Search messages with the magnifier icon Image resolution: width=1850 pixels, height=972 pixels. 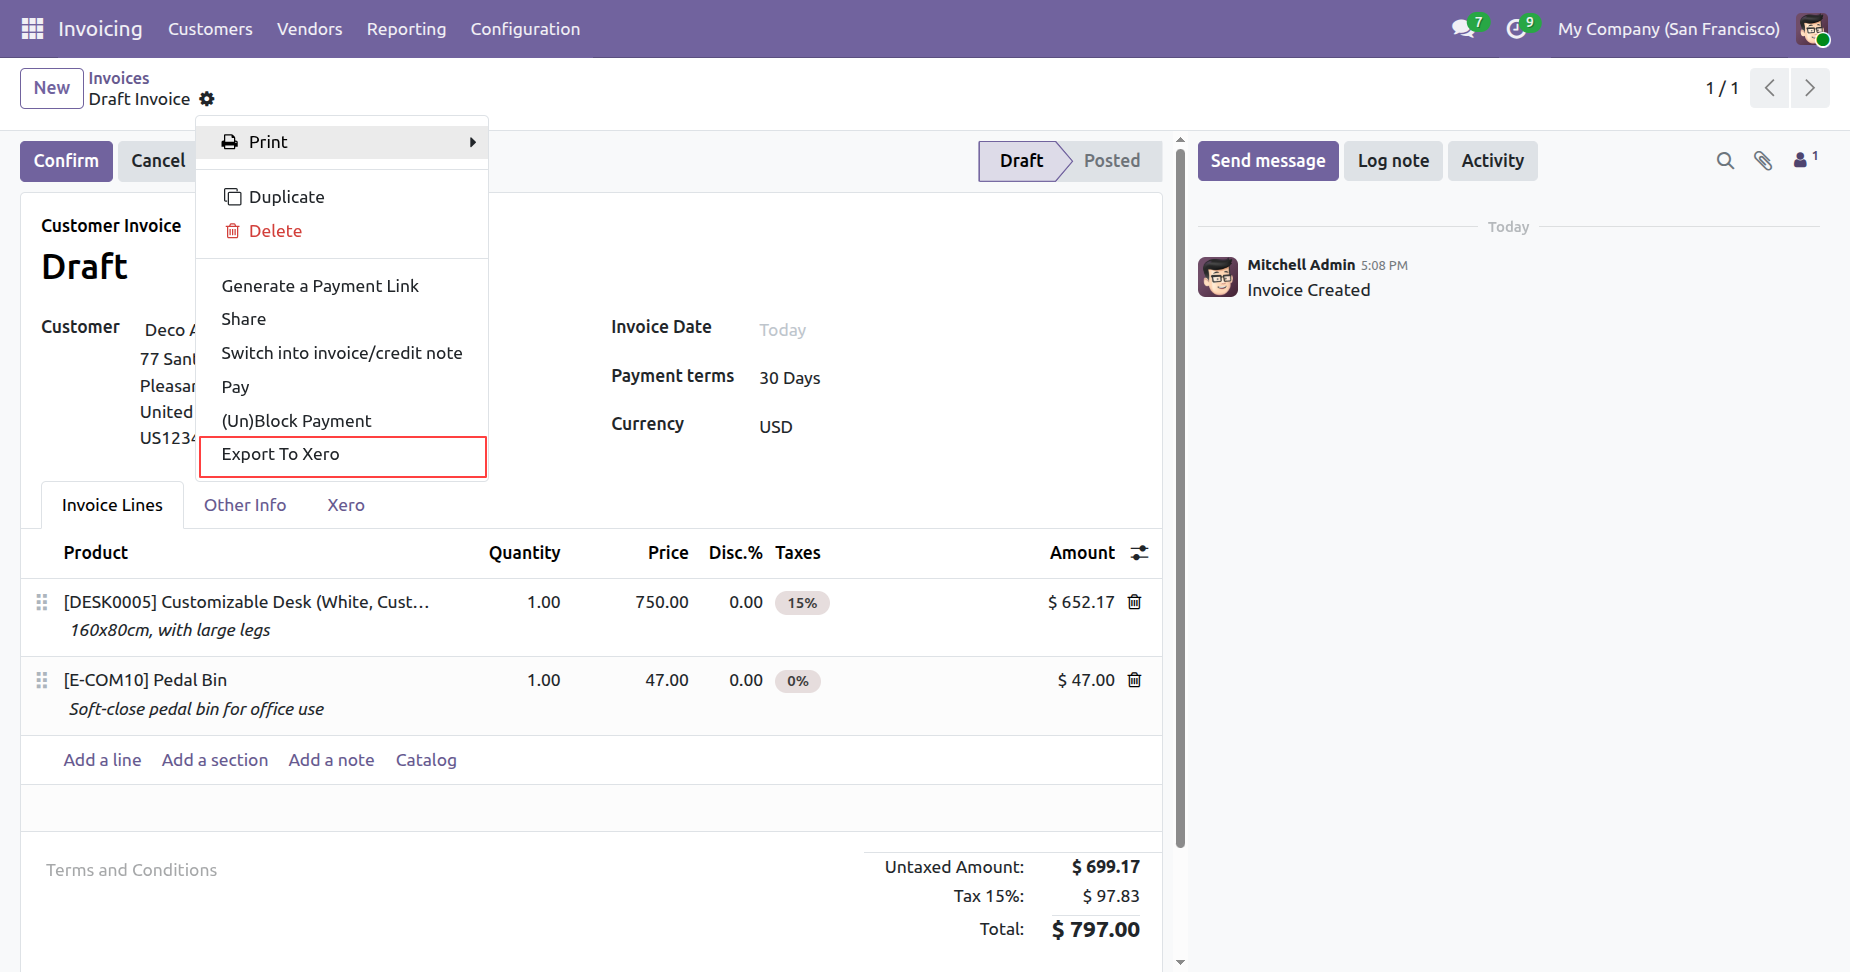1725,161
